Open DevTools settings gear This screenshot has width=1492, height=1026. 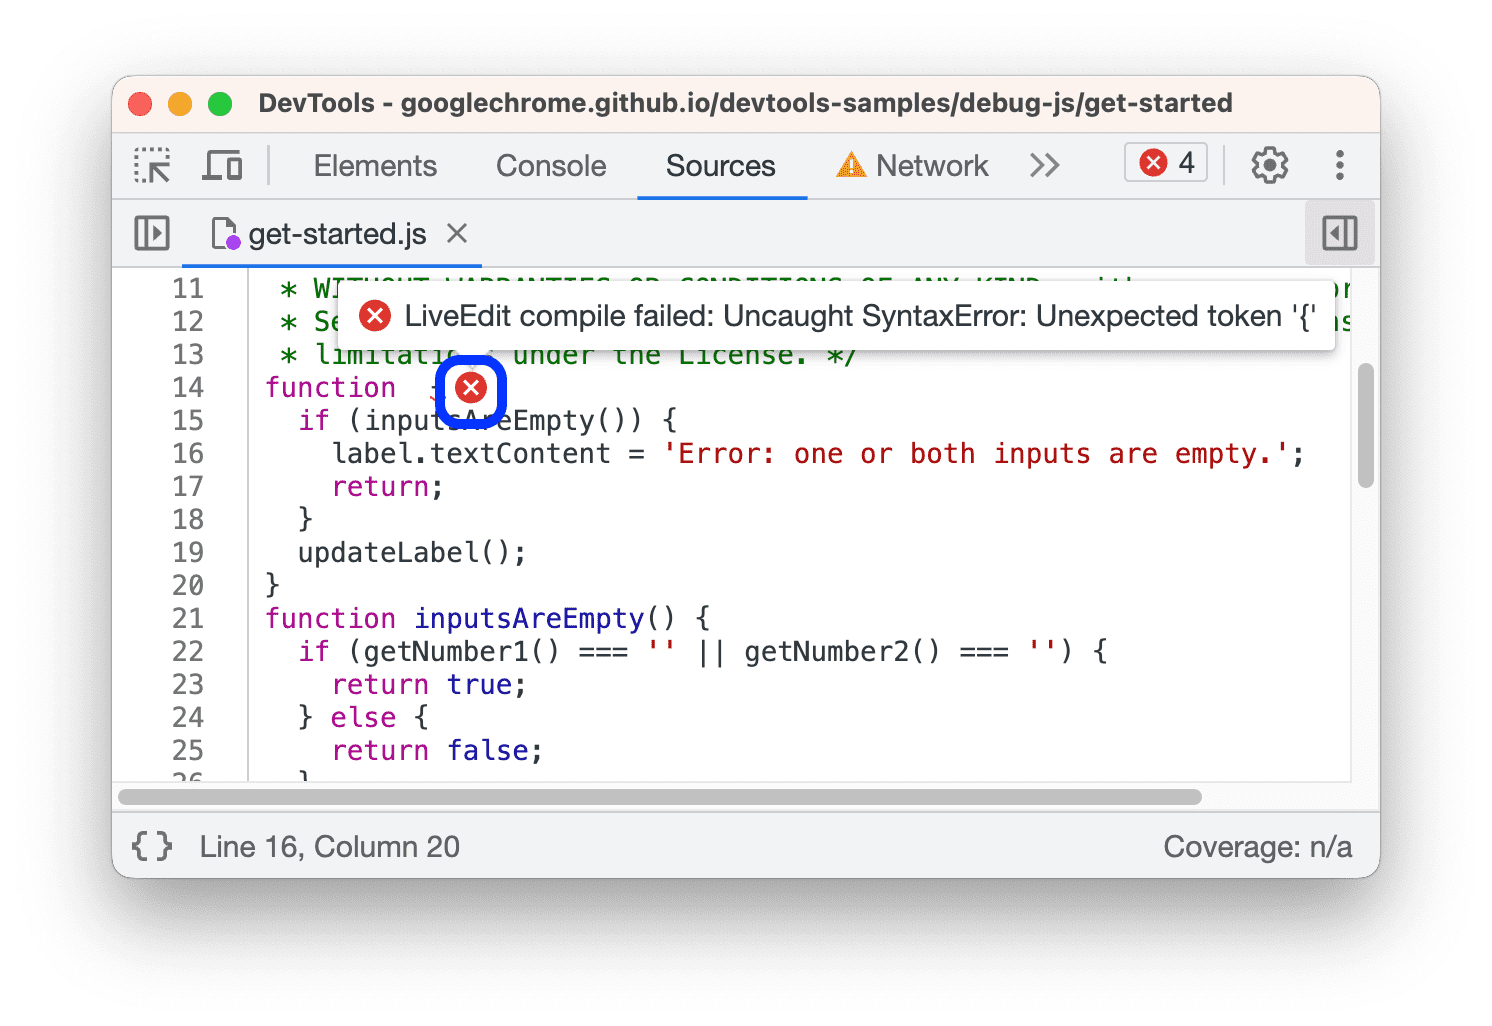pos(1269,165)
